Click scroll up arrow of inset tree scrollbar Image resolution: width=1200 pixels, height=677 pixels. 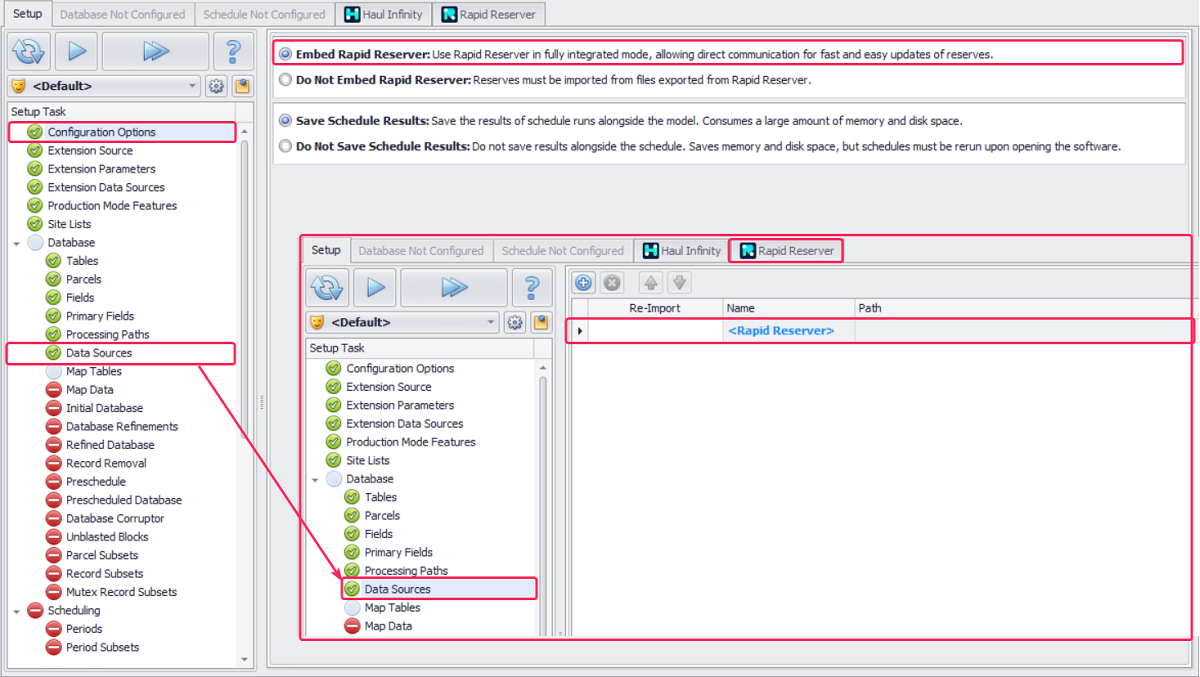[x=543, y=368]
